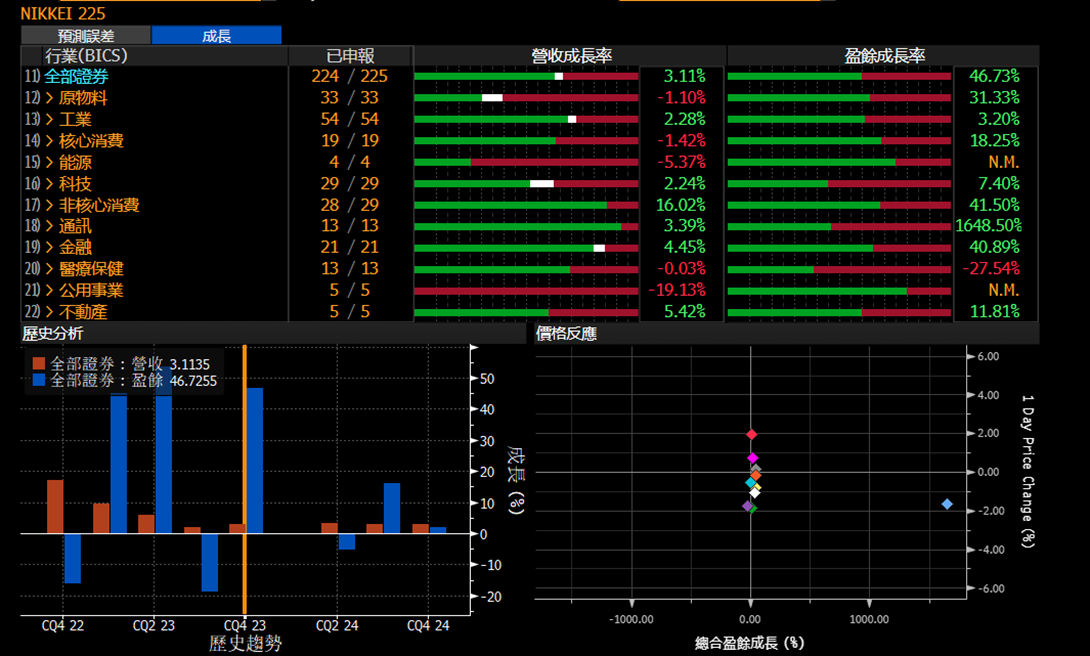Click the orange CQ4 22 revenue bar
The height and width of the screenshot is (656, 1090).
pos(55,507)
